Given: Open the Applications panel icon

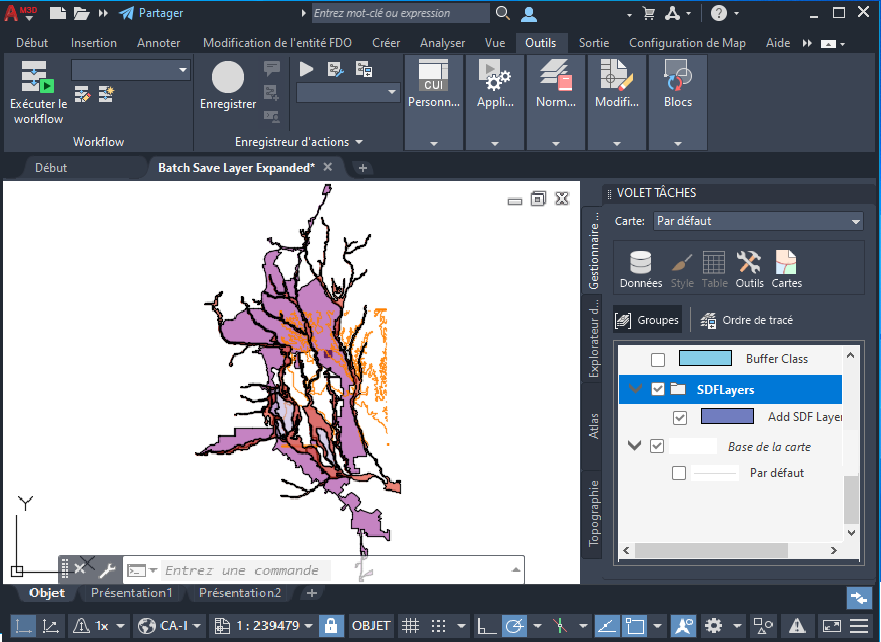Looking at the screenshot, I should (494, 76).
